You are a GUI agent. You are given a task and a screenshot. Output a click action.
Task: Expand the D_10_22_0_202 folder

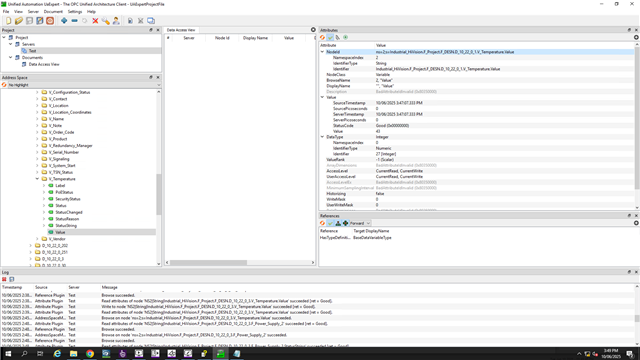(x=31, y=246)
